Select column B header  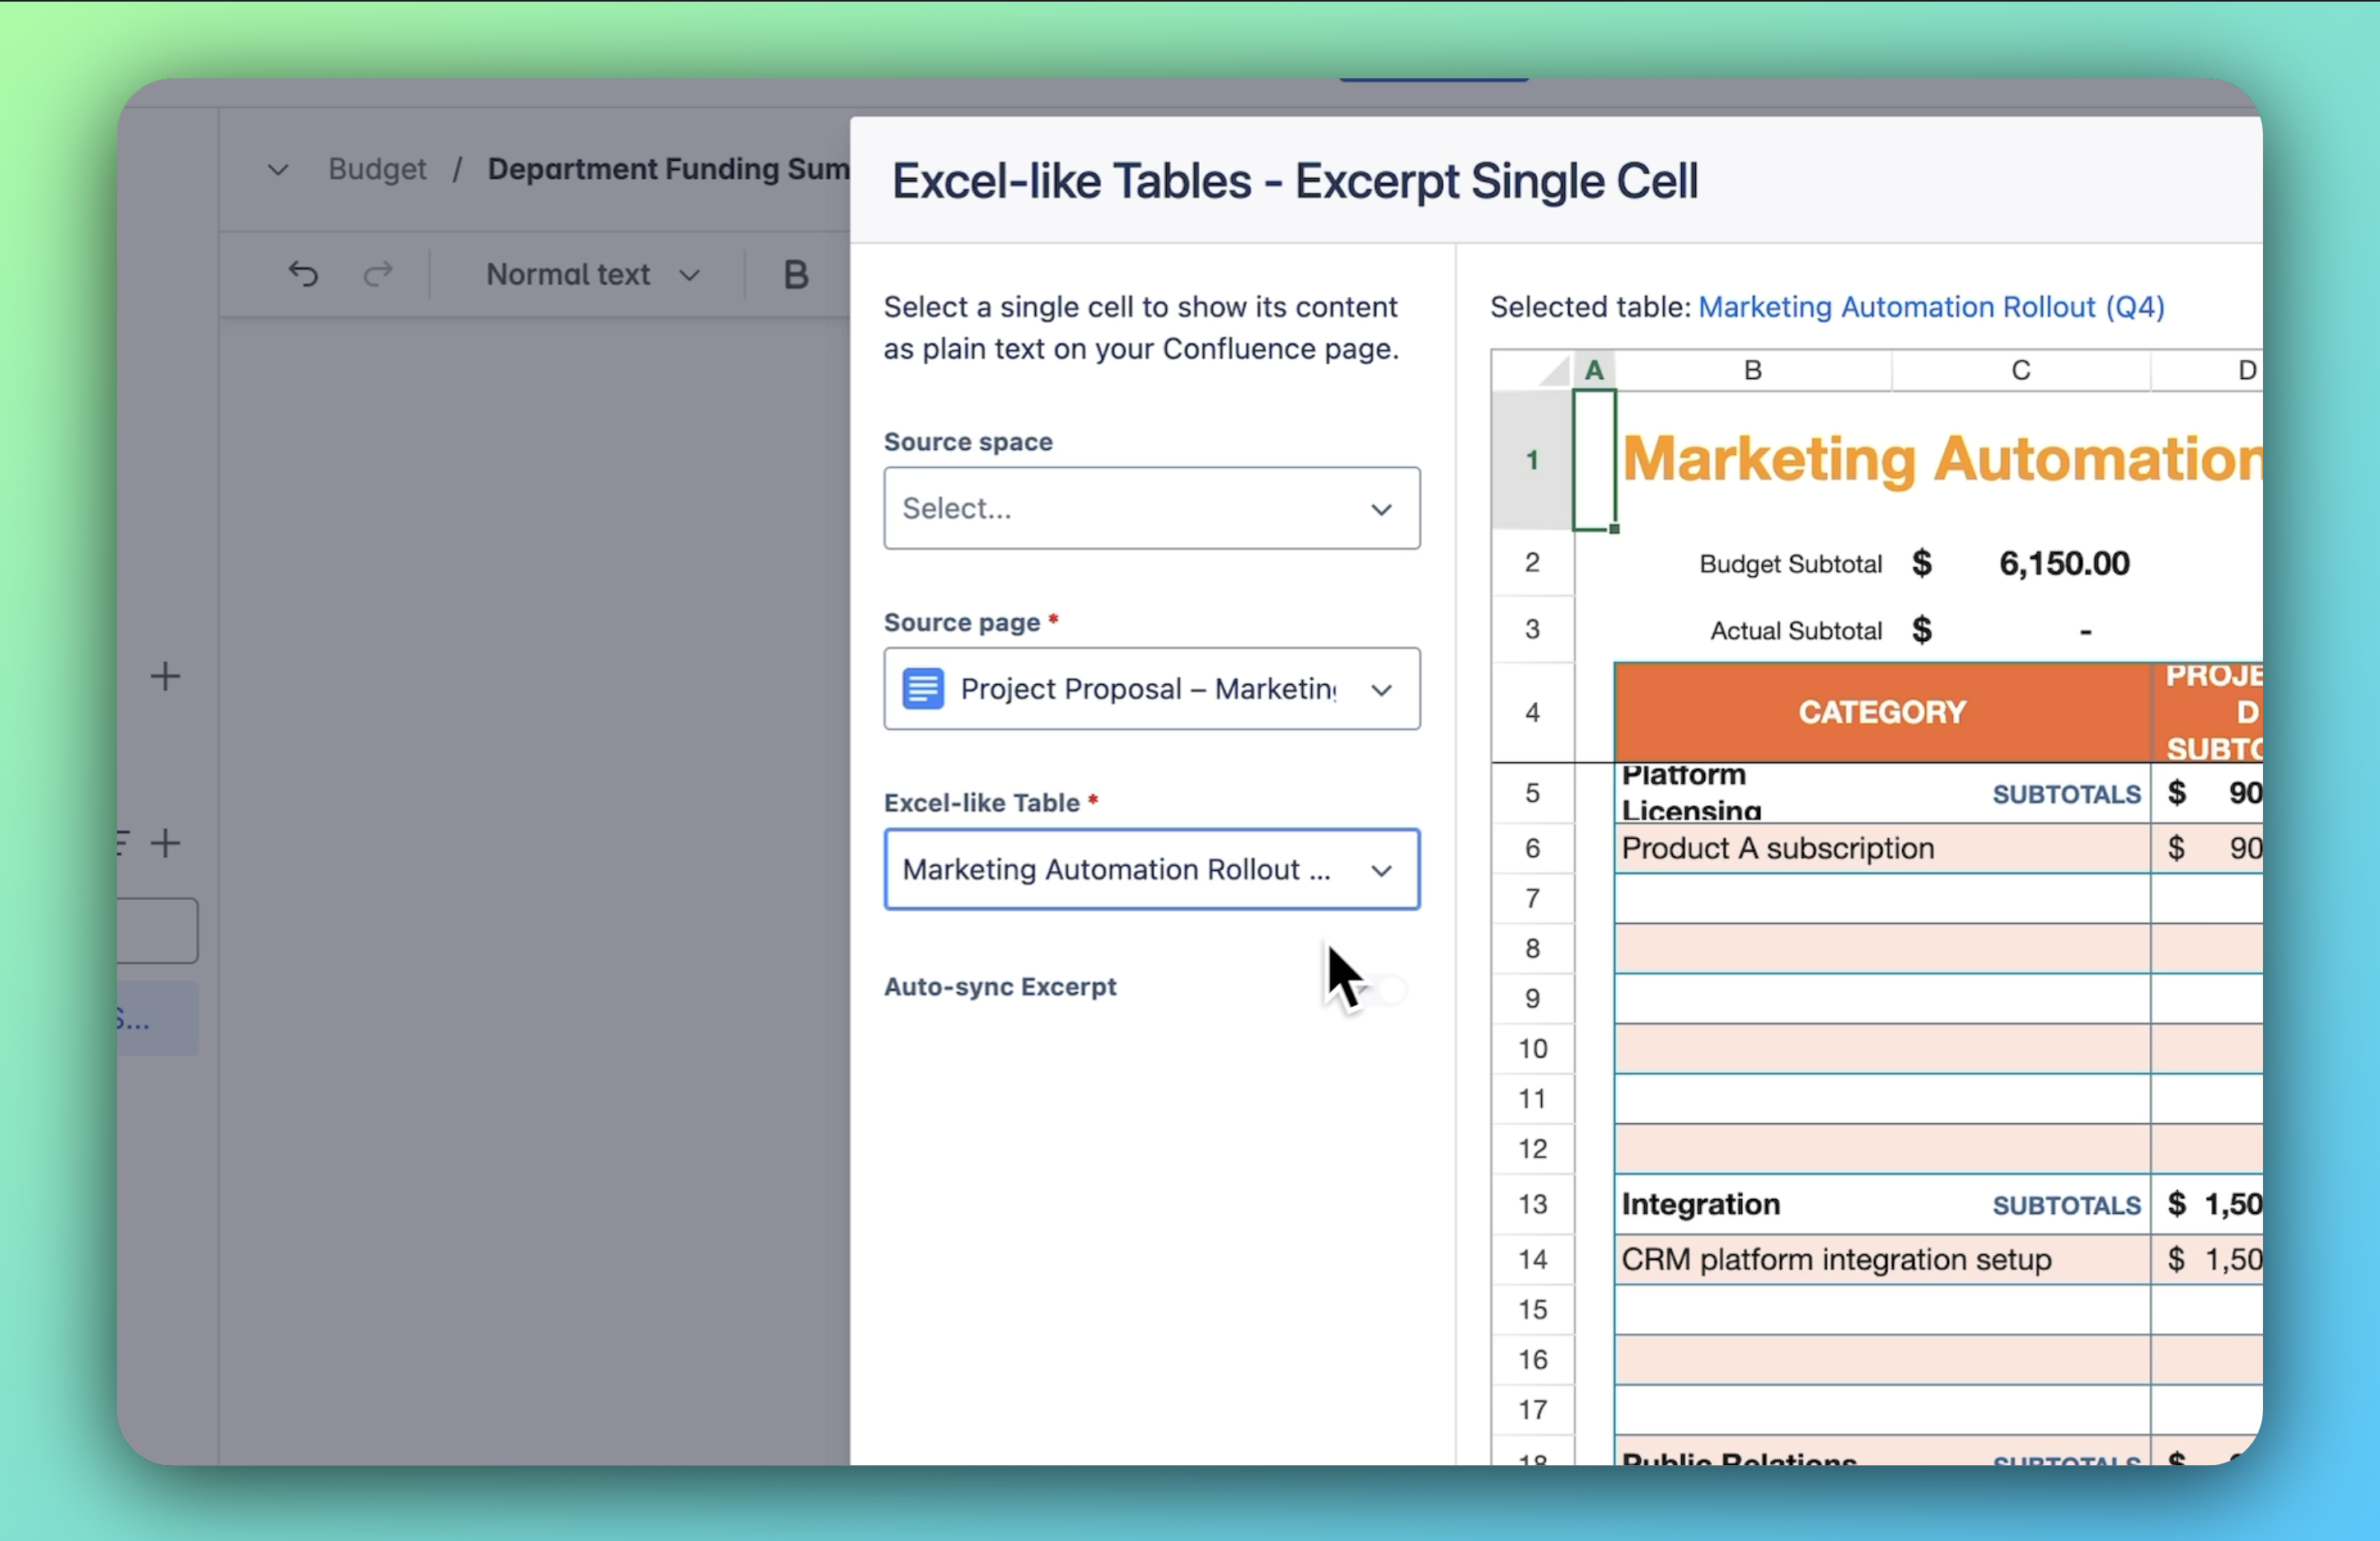click(1752, 370)
